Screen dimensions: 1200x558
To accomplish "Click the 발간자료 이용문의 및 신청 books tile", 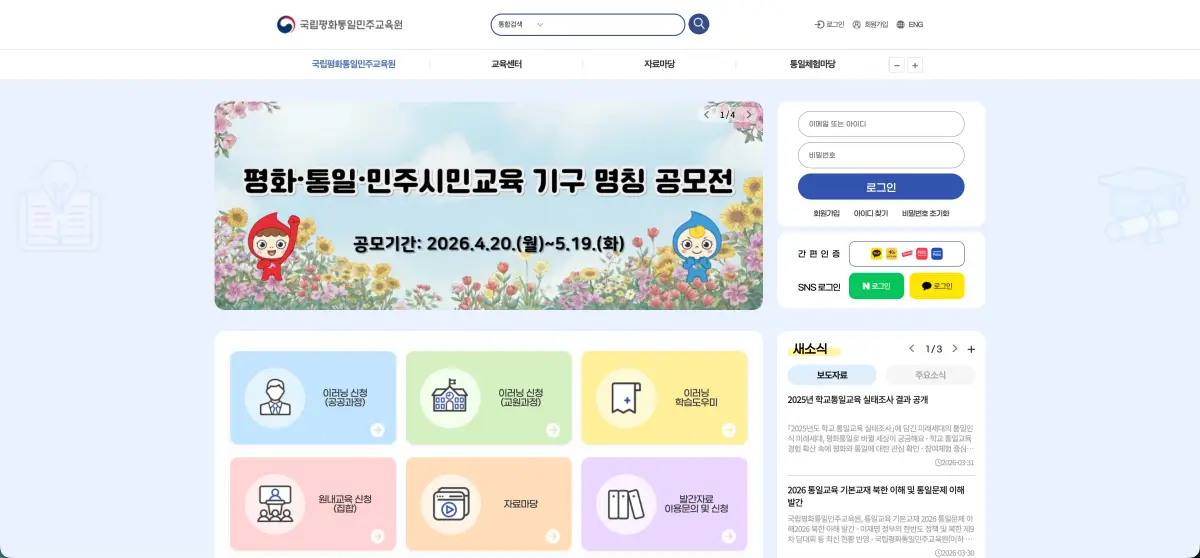I will click(x=664, y=504).
